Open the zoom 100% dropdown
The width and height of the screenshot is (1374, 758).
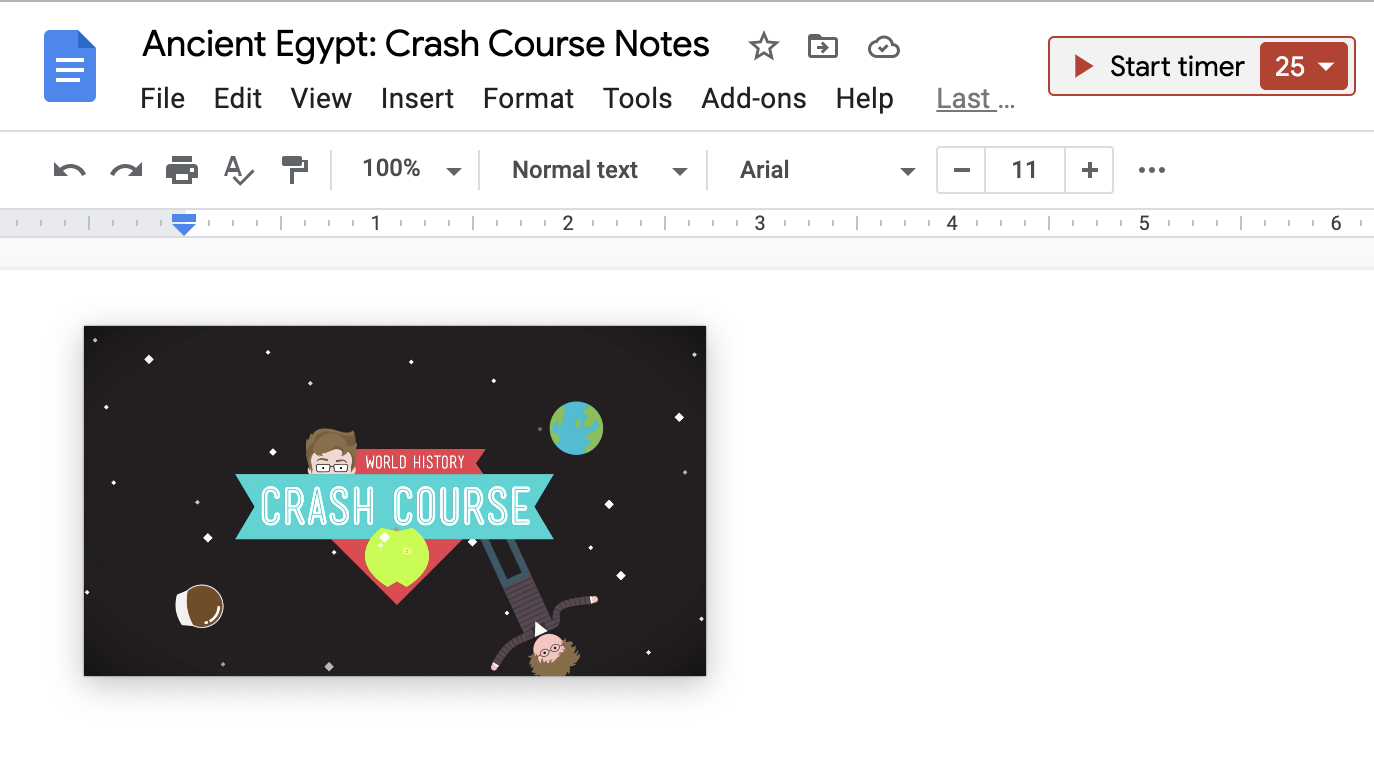[411, 169]
